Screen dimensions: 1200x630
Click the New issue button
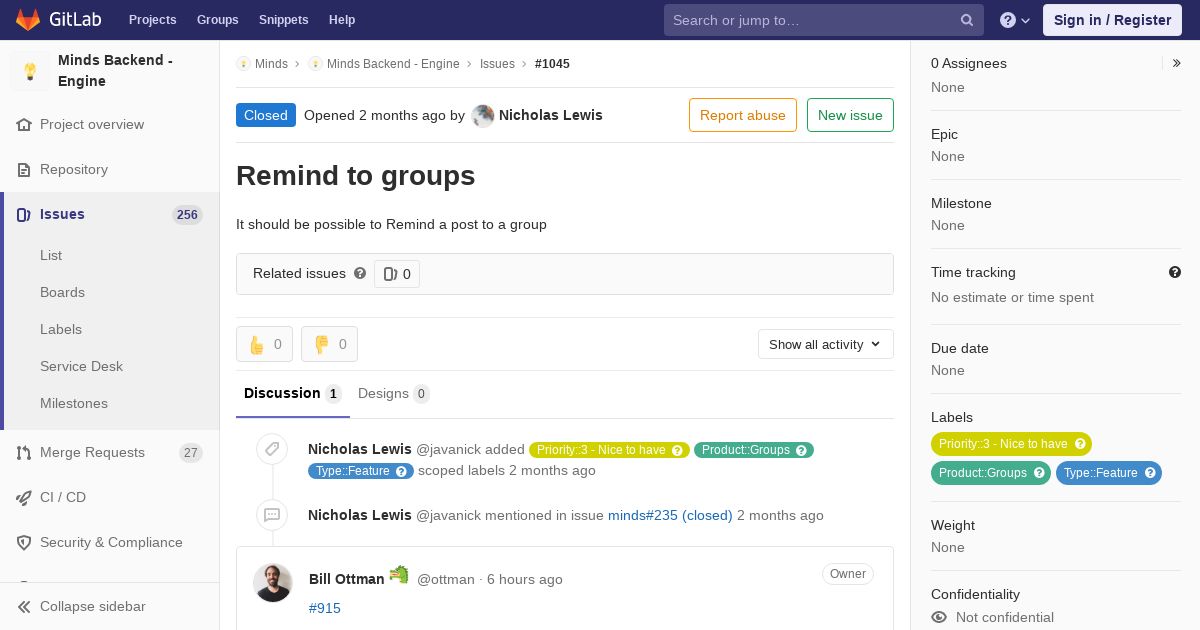850,115
